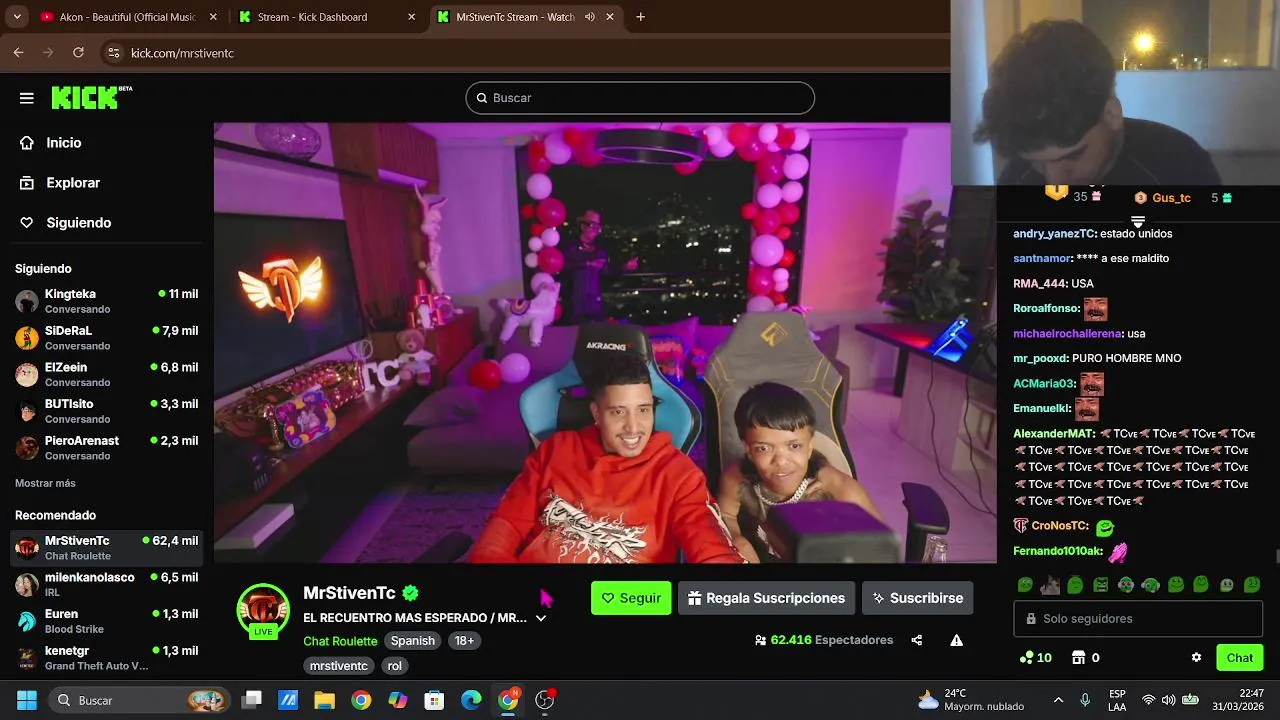Viewport: 1280px width, 720px height.
Task: Open recommended channel kenetgr
Action: click(106, 658)
